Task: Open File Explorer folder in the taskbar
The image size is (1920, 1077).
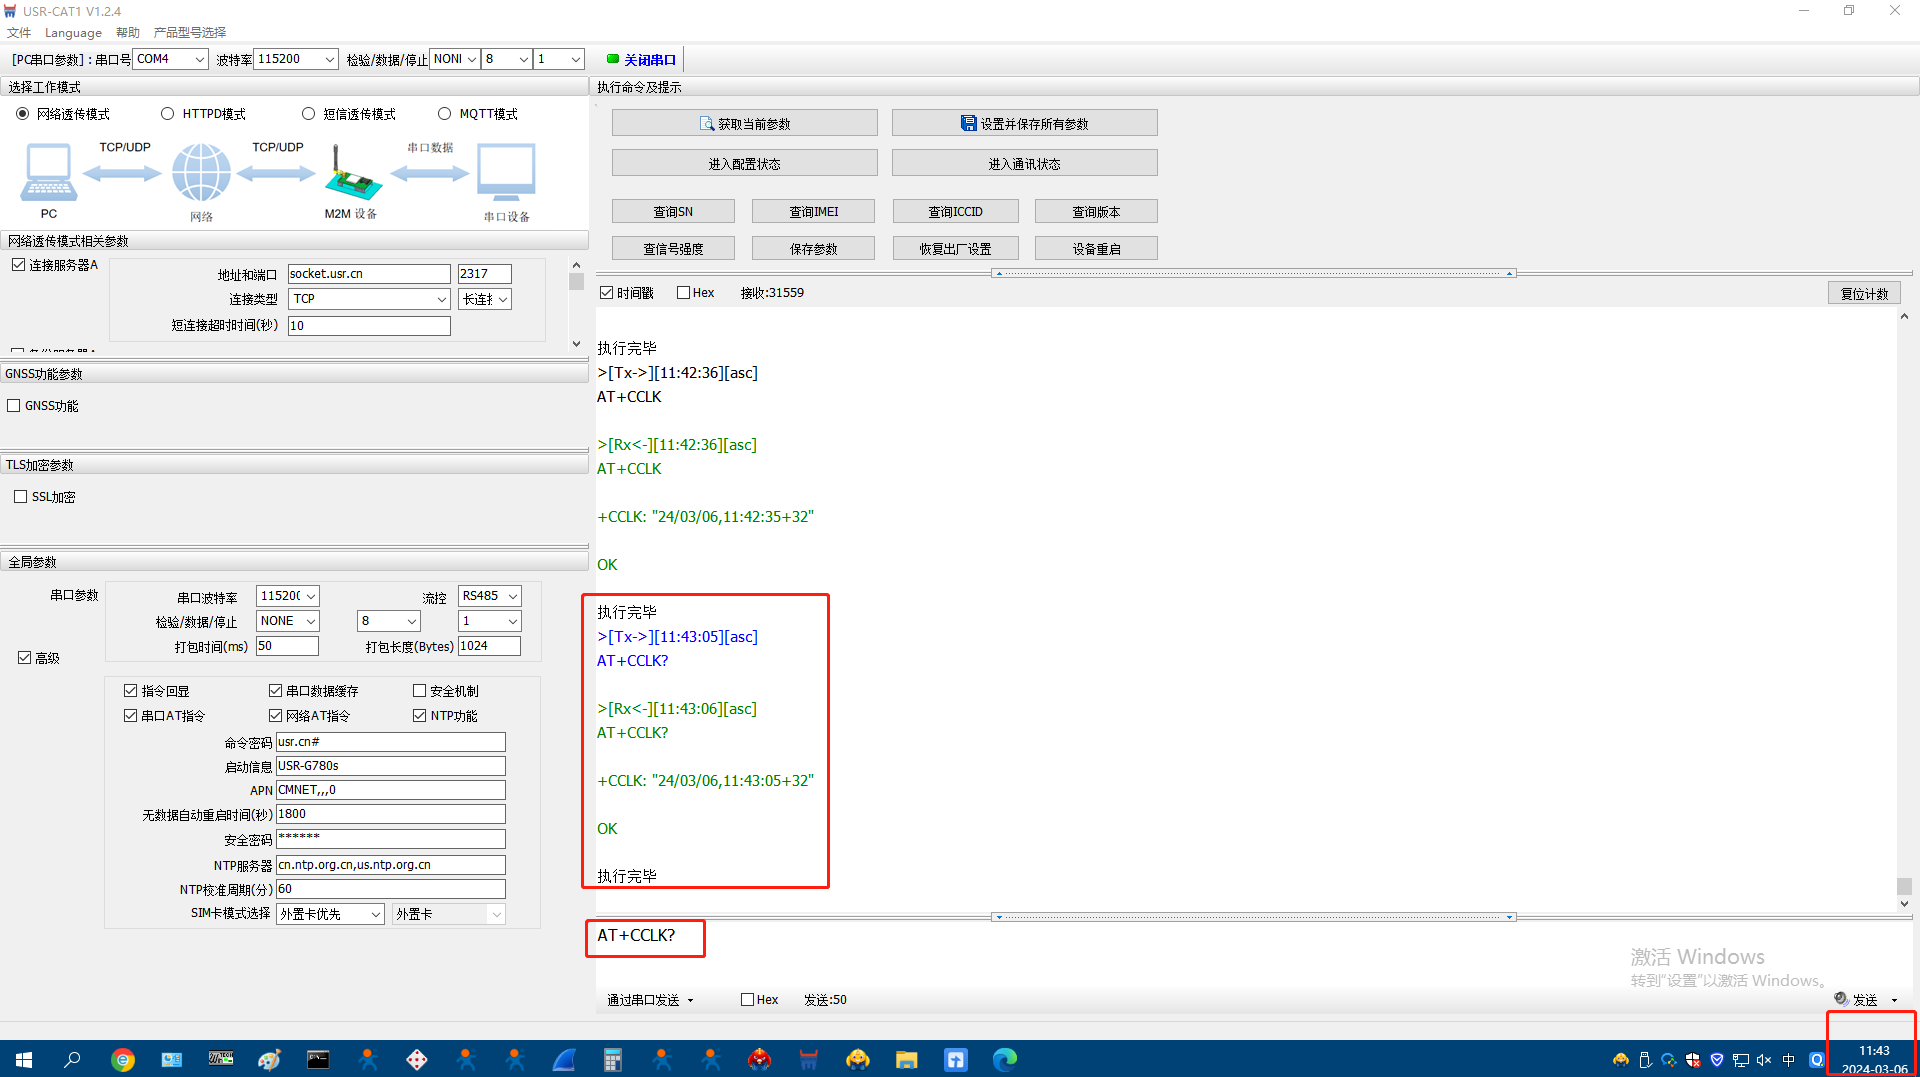Action: (x=907, y=1060)
